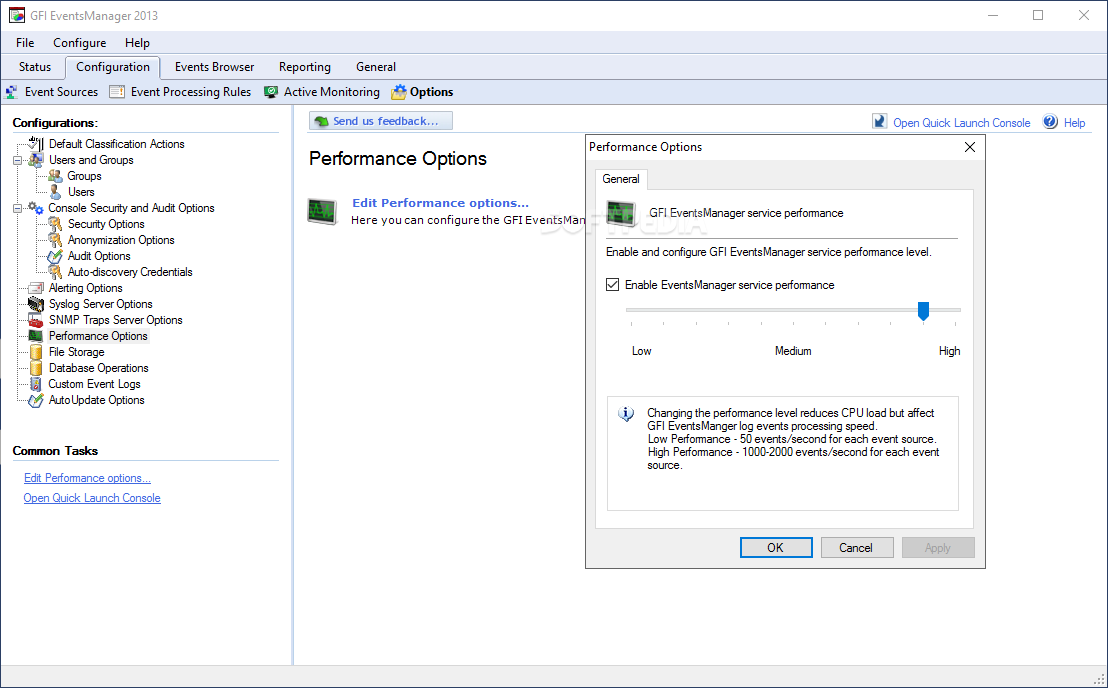The image size is (1108, 688).
Task: Select Custom Event Logs tree item
Action: coord(94,384)
